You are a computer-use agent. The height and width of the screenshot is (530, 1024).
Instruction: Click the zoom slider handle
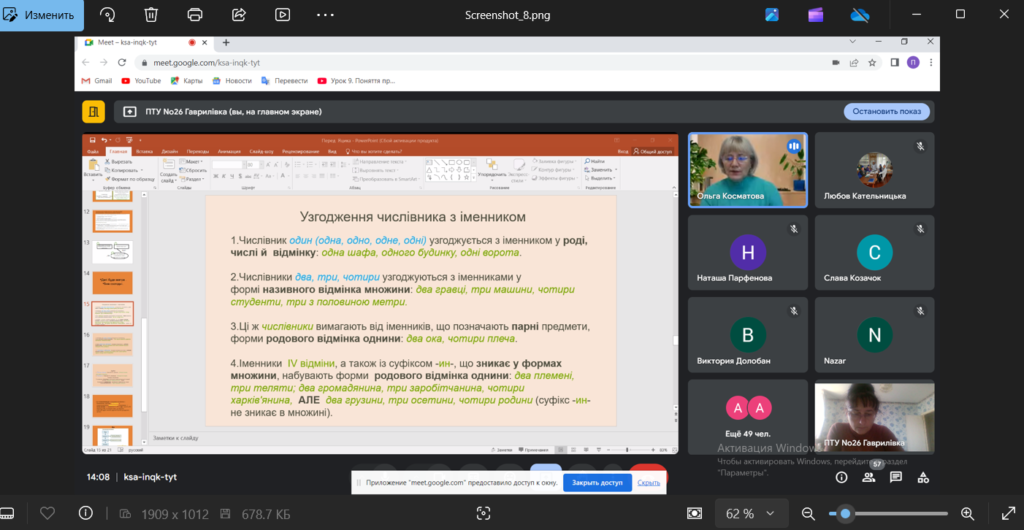pos(845,513)
